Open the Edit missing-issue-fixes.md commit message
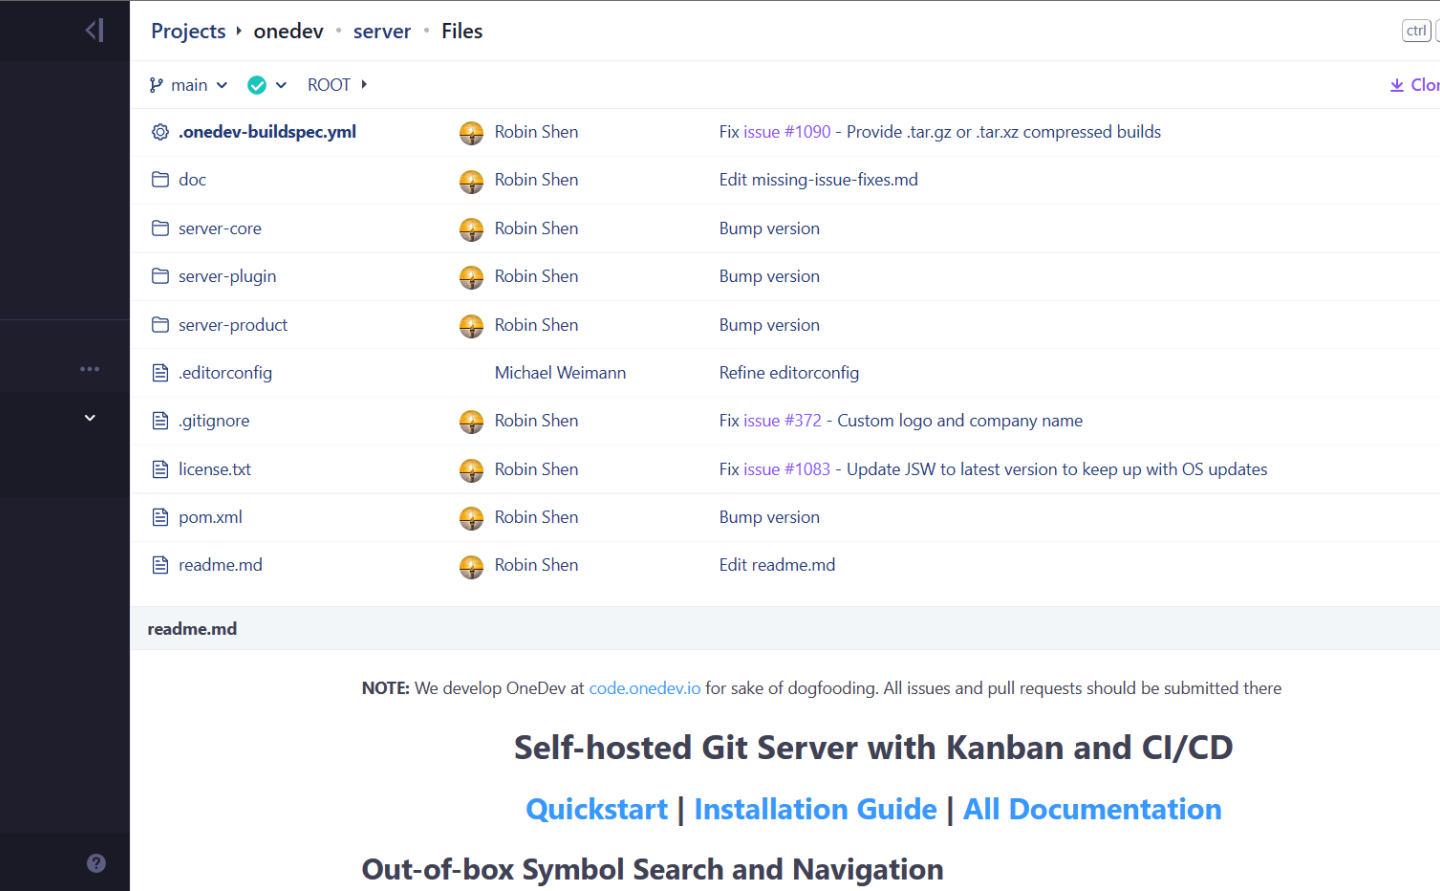1440x891 pixels. click(818, 180)
